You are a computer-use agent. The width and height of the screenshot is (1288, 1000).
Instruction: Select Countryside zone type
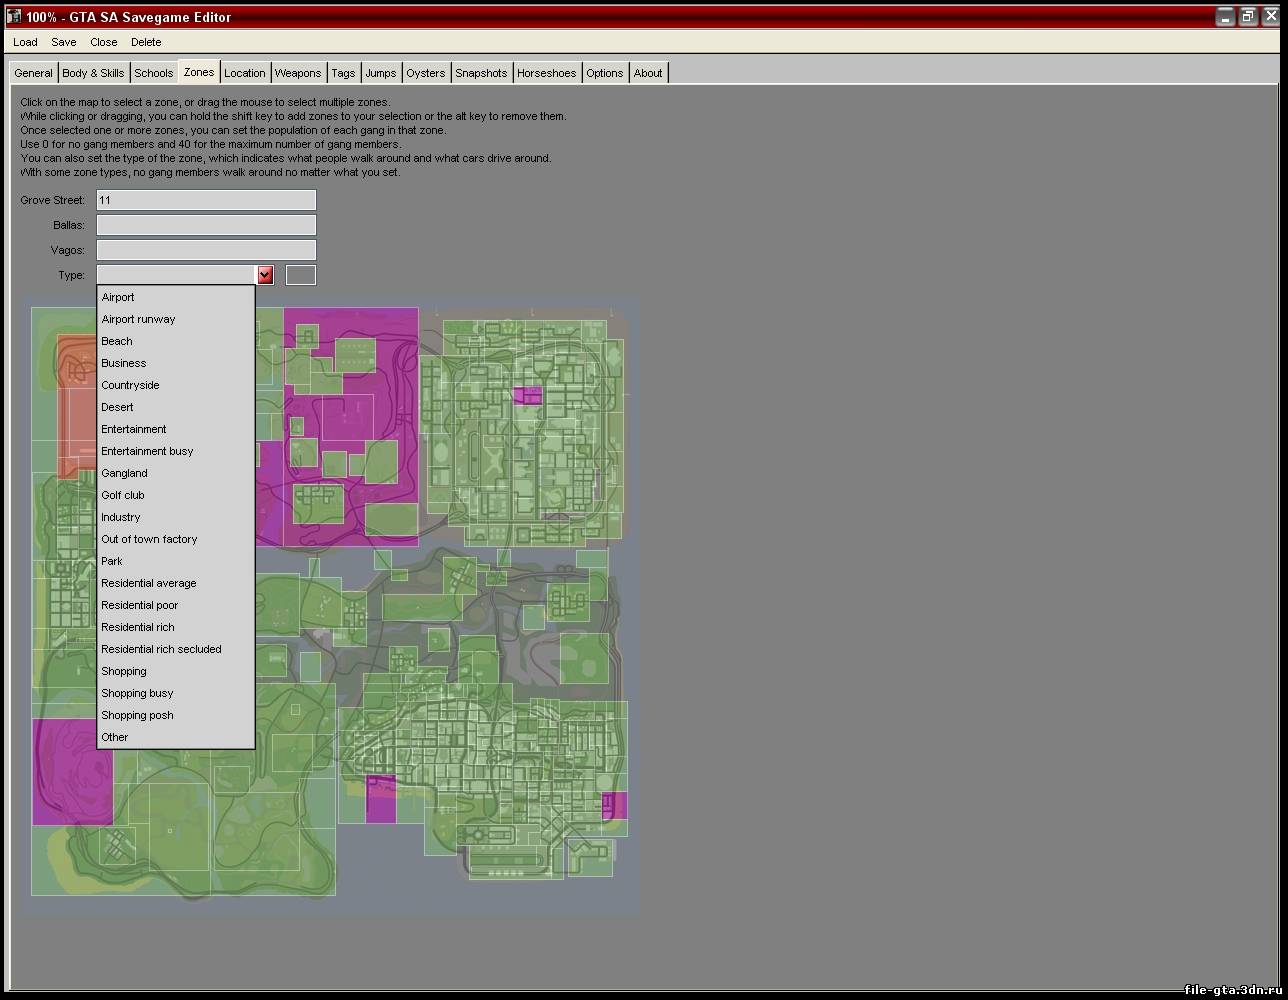coord(176,385)
